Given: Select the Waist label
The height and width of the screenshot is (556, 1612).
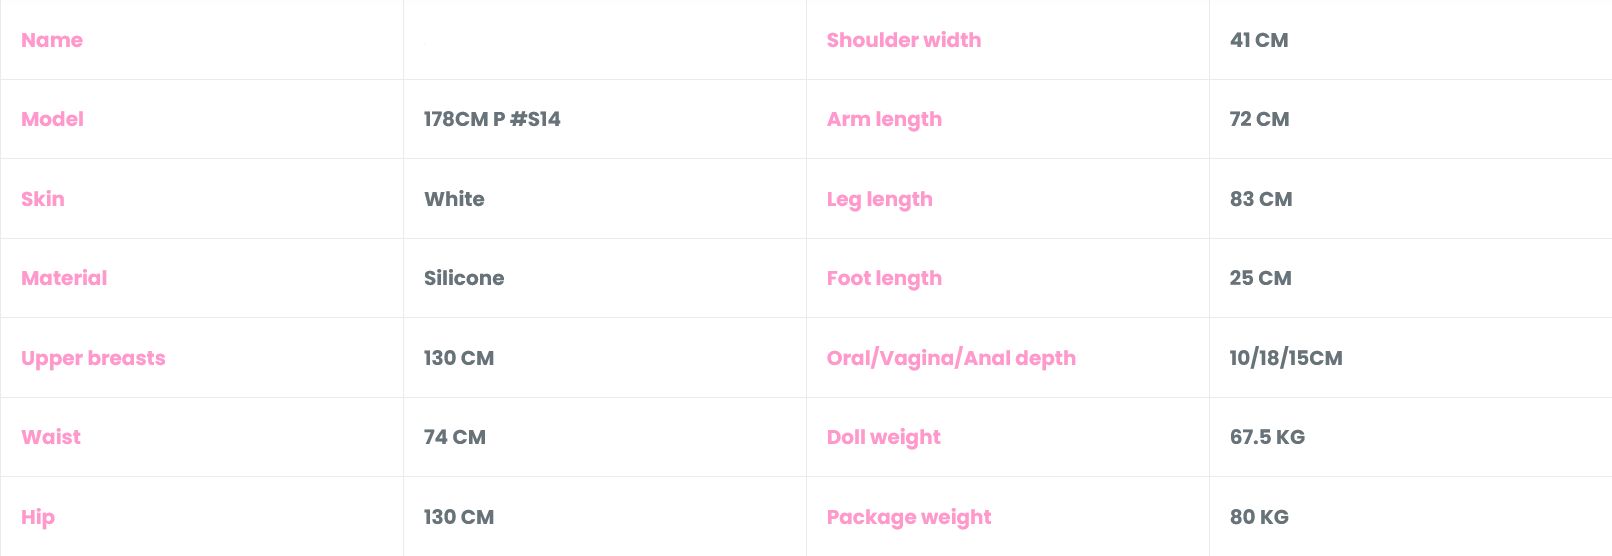Looking at the screenshot, I should pos(51,437).
